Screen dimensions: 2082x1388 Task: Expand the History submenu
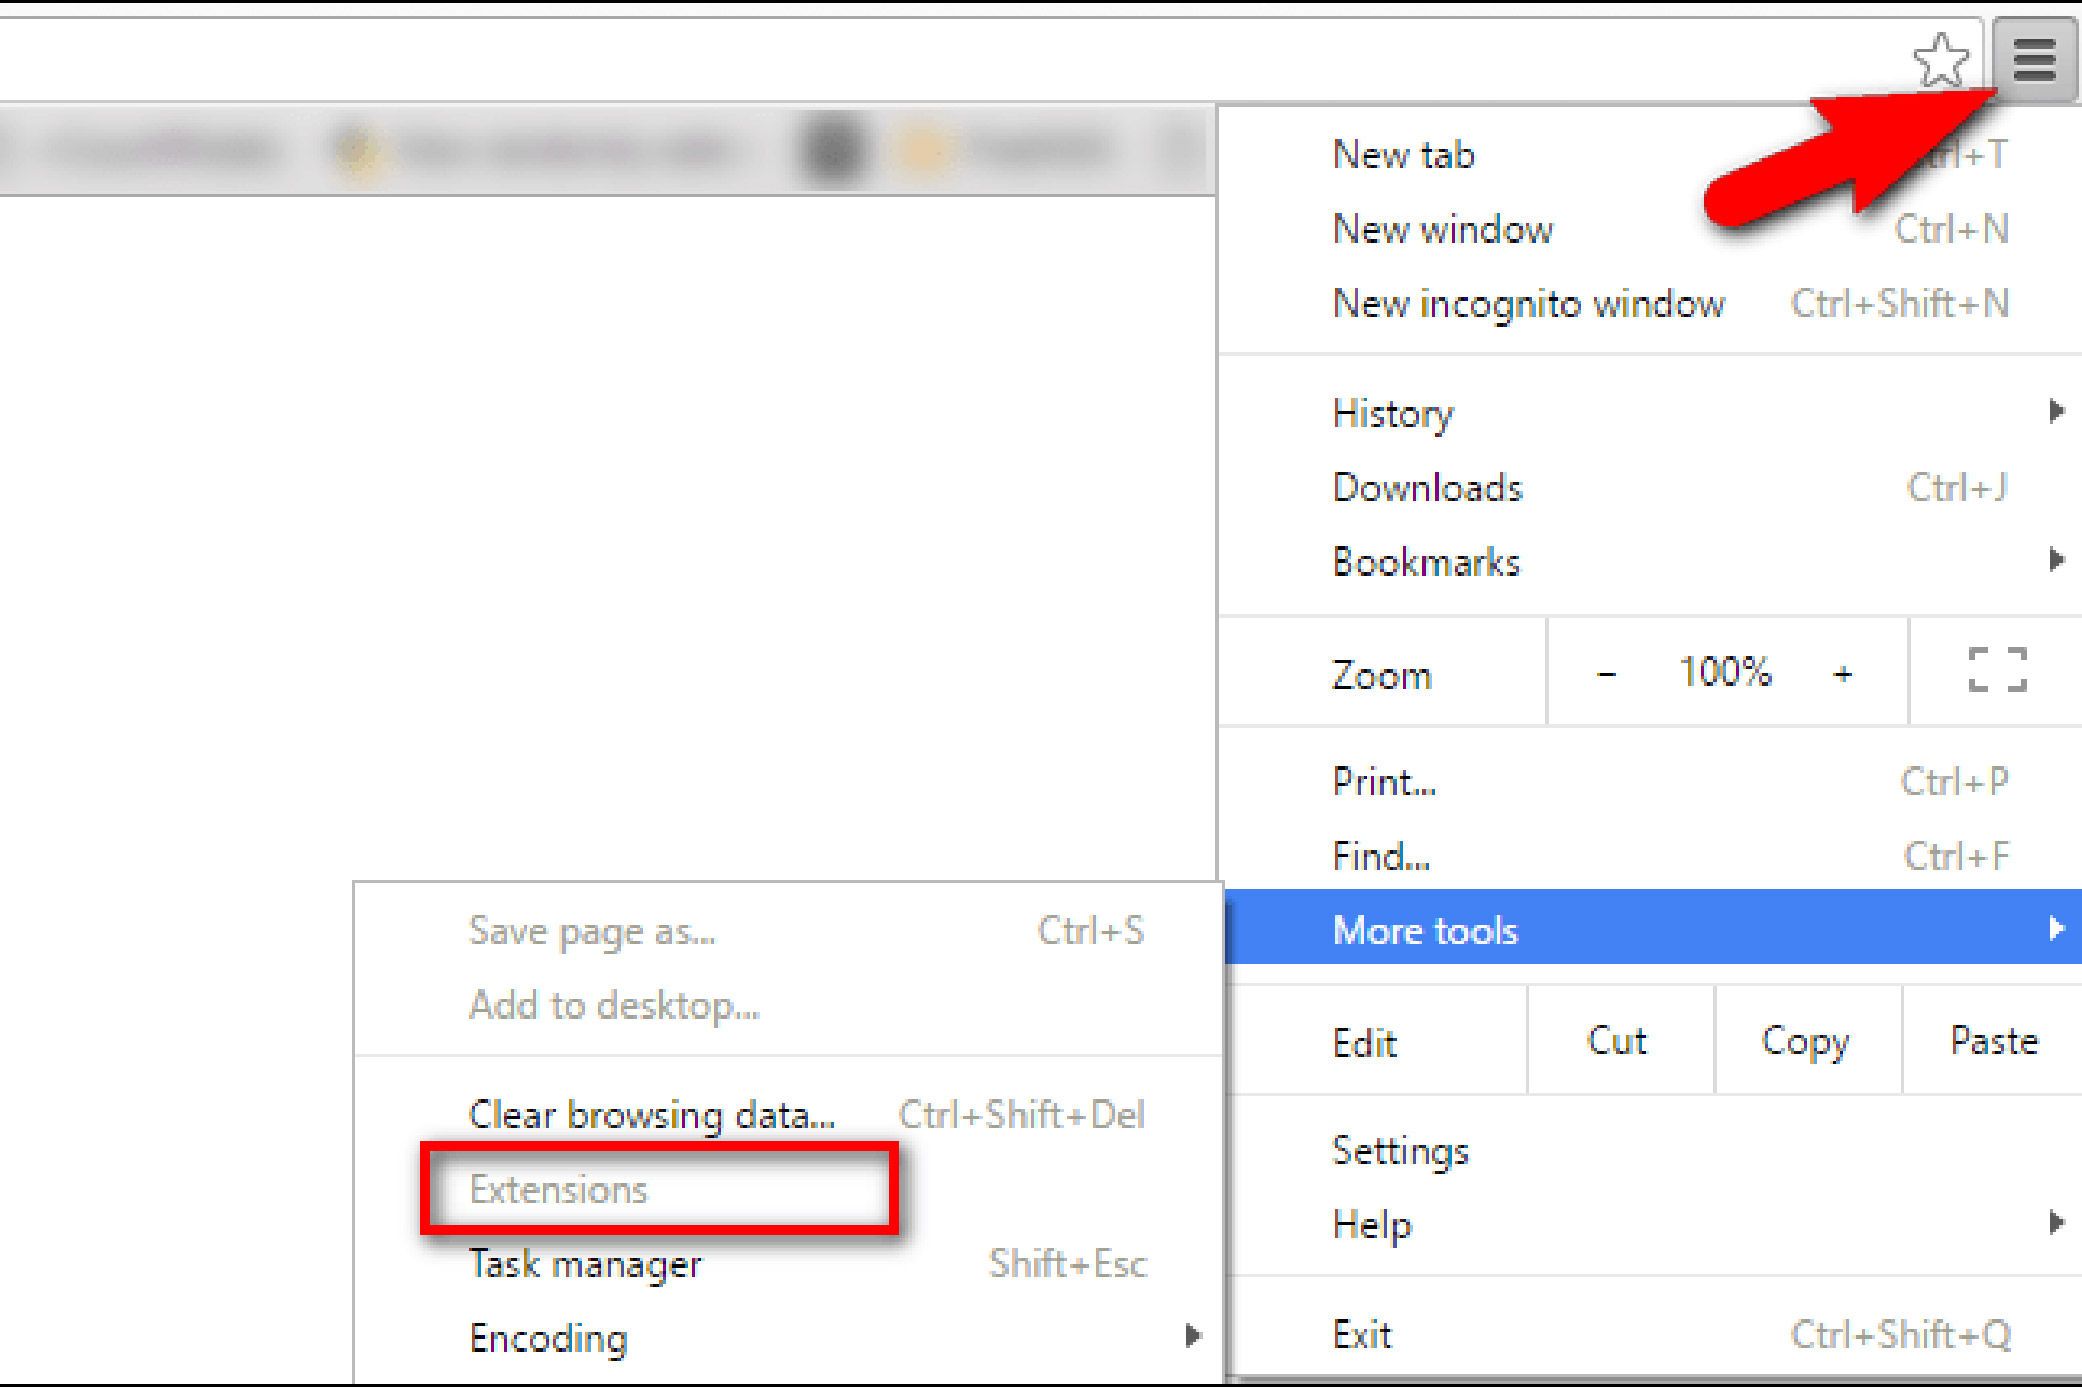(1652, 413)
